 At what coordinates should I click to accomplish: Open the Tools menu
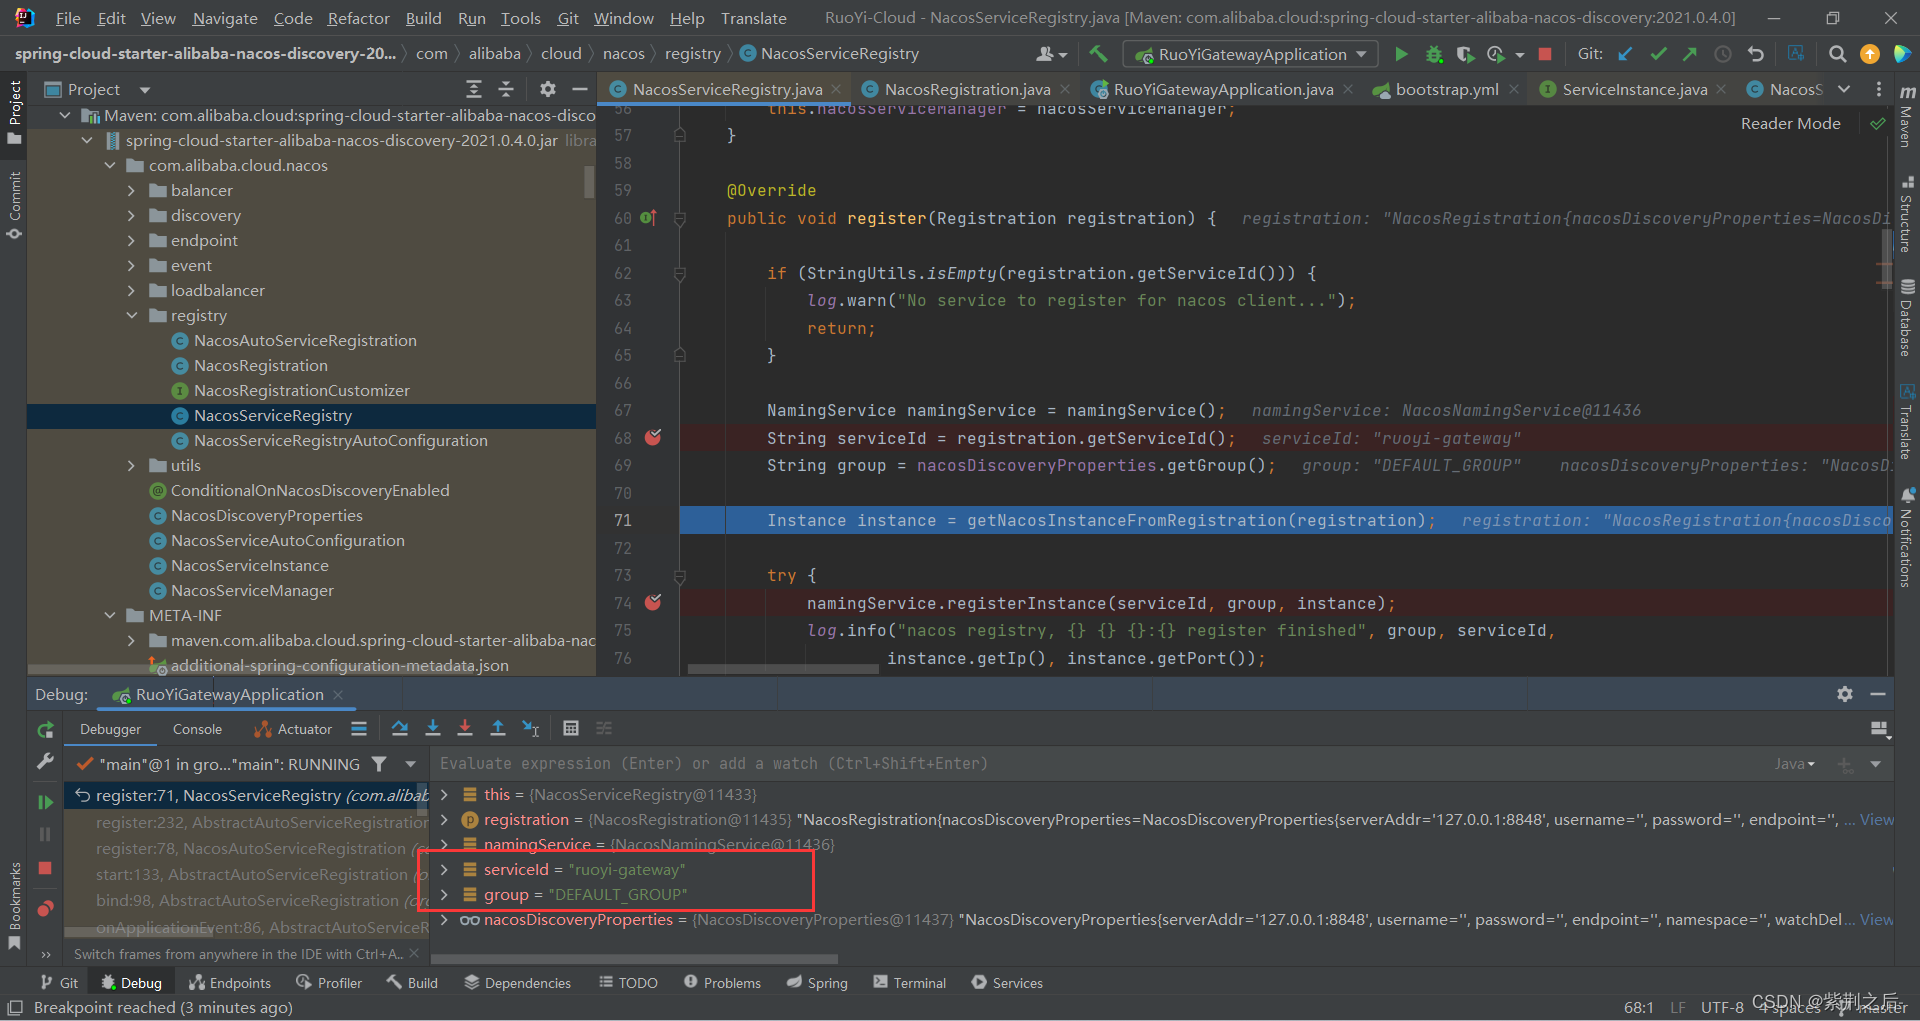(520, 18)
